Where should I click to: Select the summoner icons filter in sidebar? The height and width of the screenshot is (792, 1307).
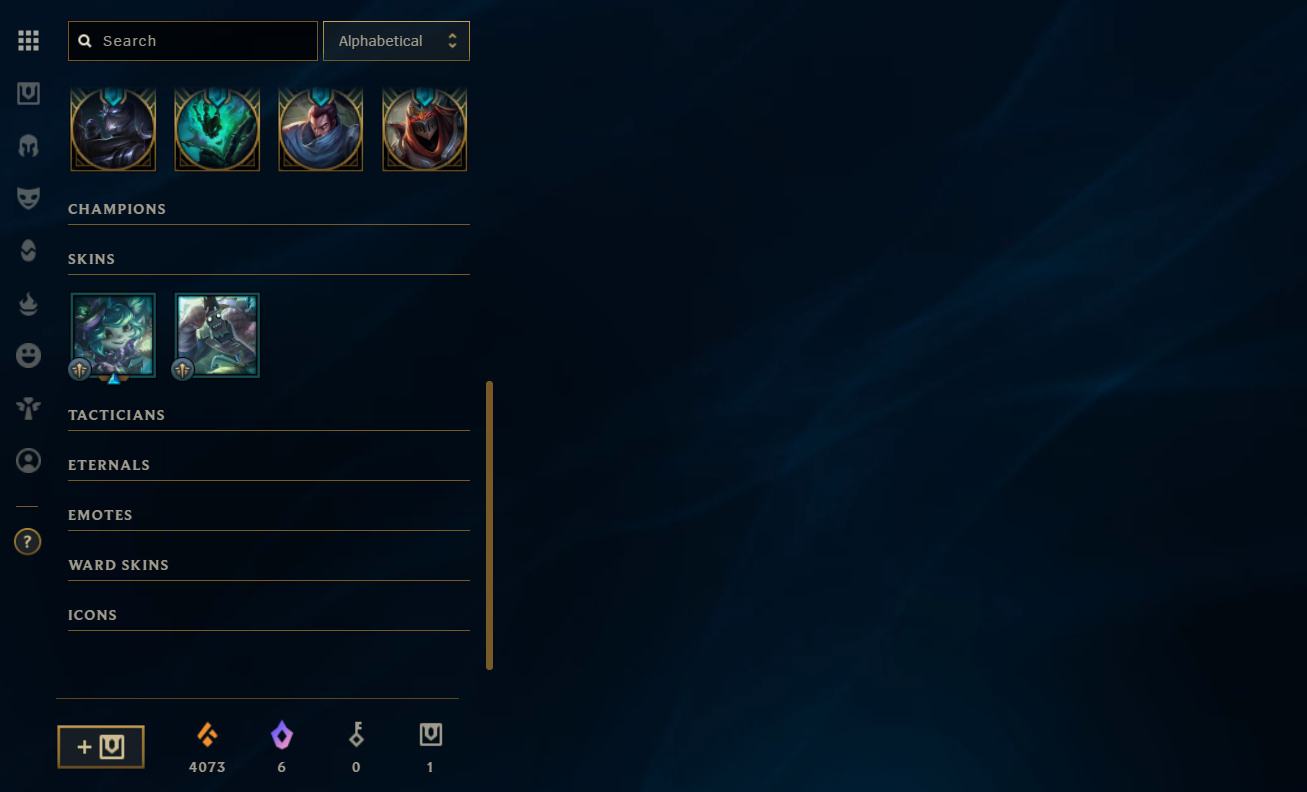pos(28,460)
